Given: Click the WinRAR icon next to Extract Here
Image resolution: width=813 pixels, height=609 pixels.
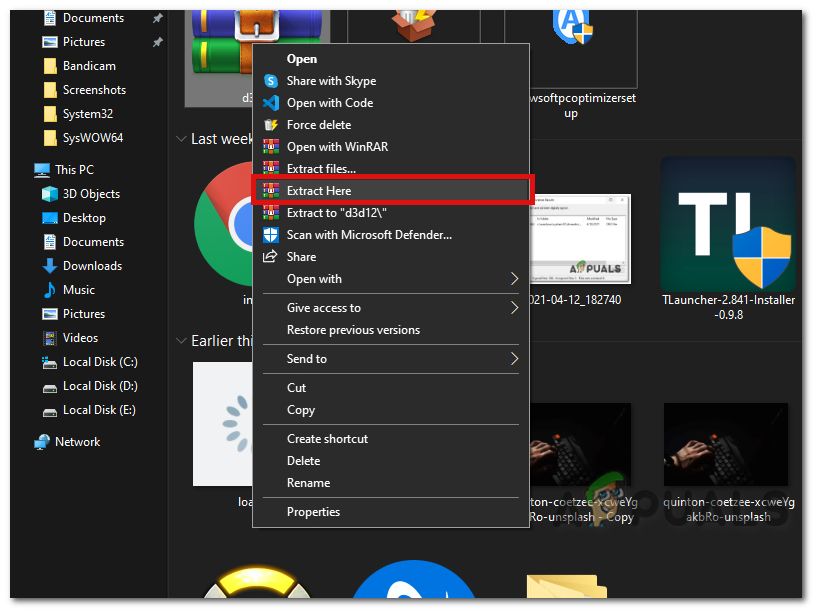Looking at the screenshot, I should 270,191.
